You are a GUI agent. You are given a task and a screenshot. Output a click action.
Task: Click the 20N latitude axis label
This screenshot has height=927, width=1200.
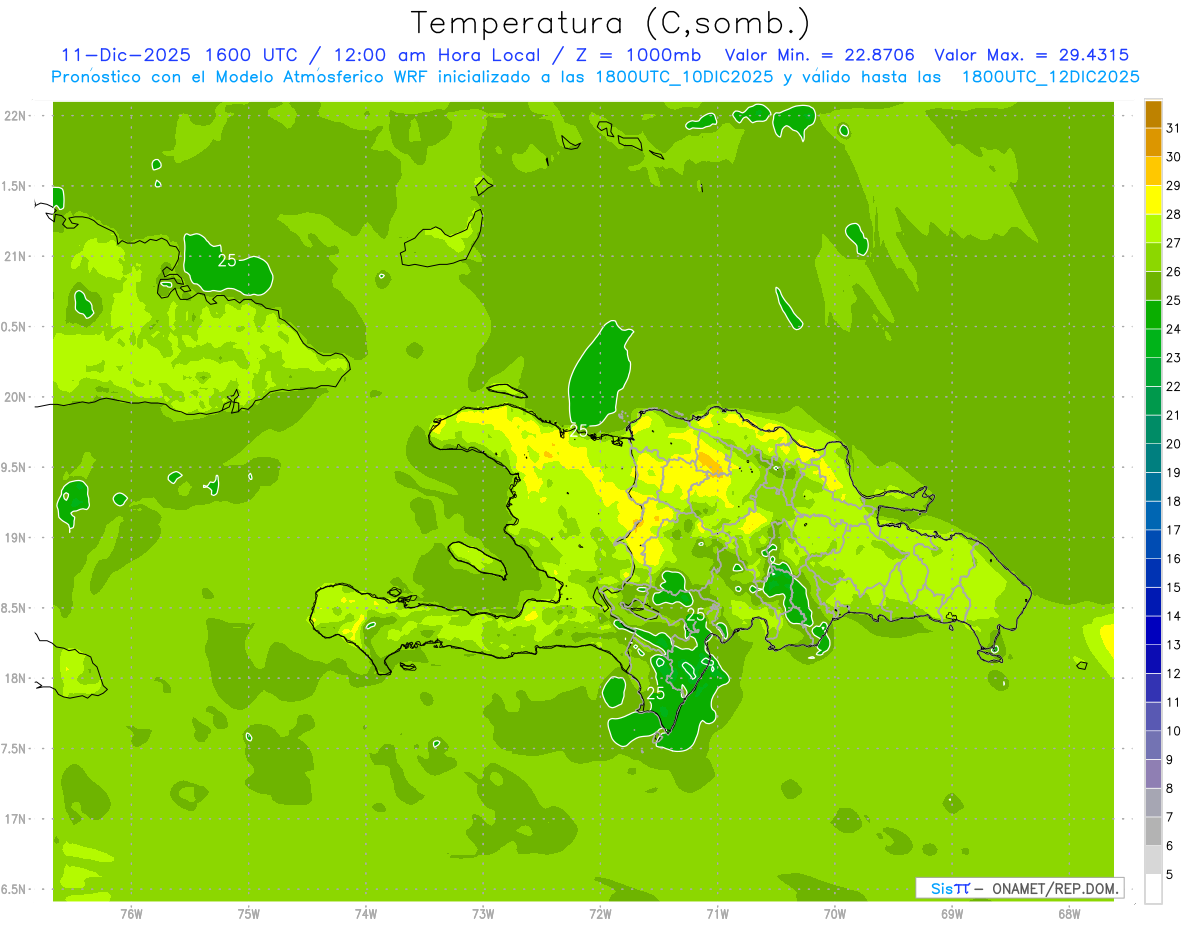(17, 397)
